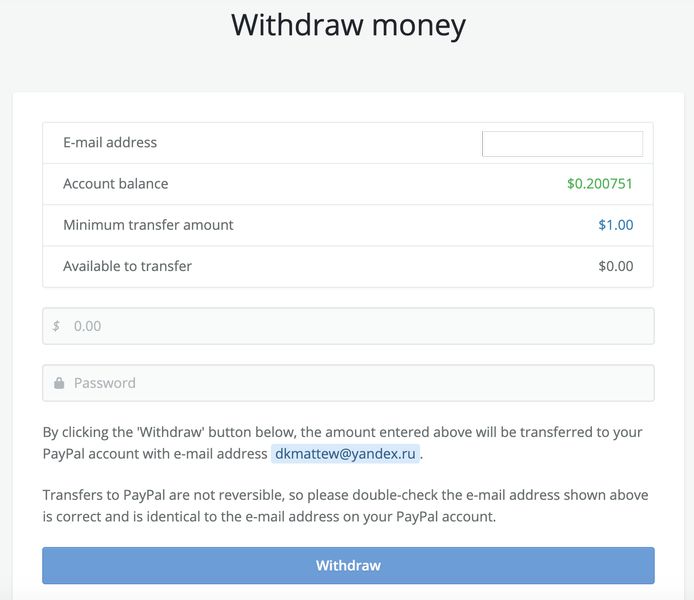
Task: Select the green $0.200751 account balance value
Action: coord(599,184)
